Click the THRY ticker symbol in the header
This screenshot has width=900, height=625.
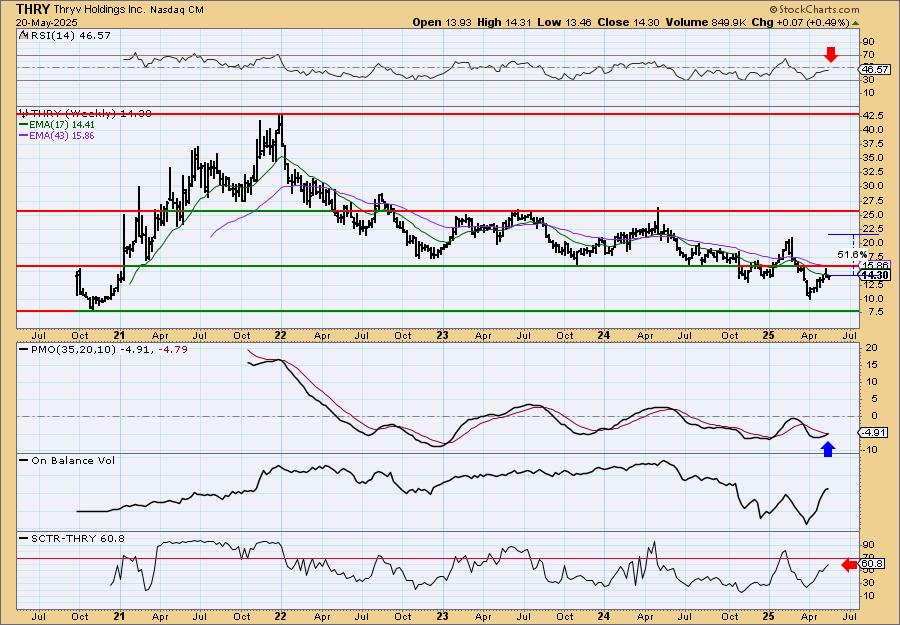click(33, 9)
